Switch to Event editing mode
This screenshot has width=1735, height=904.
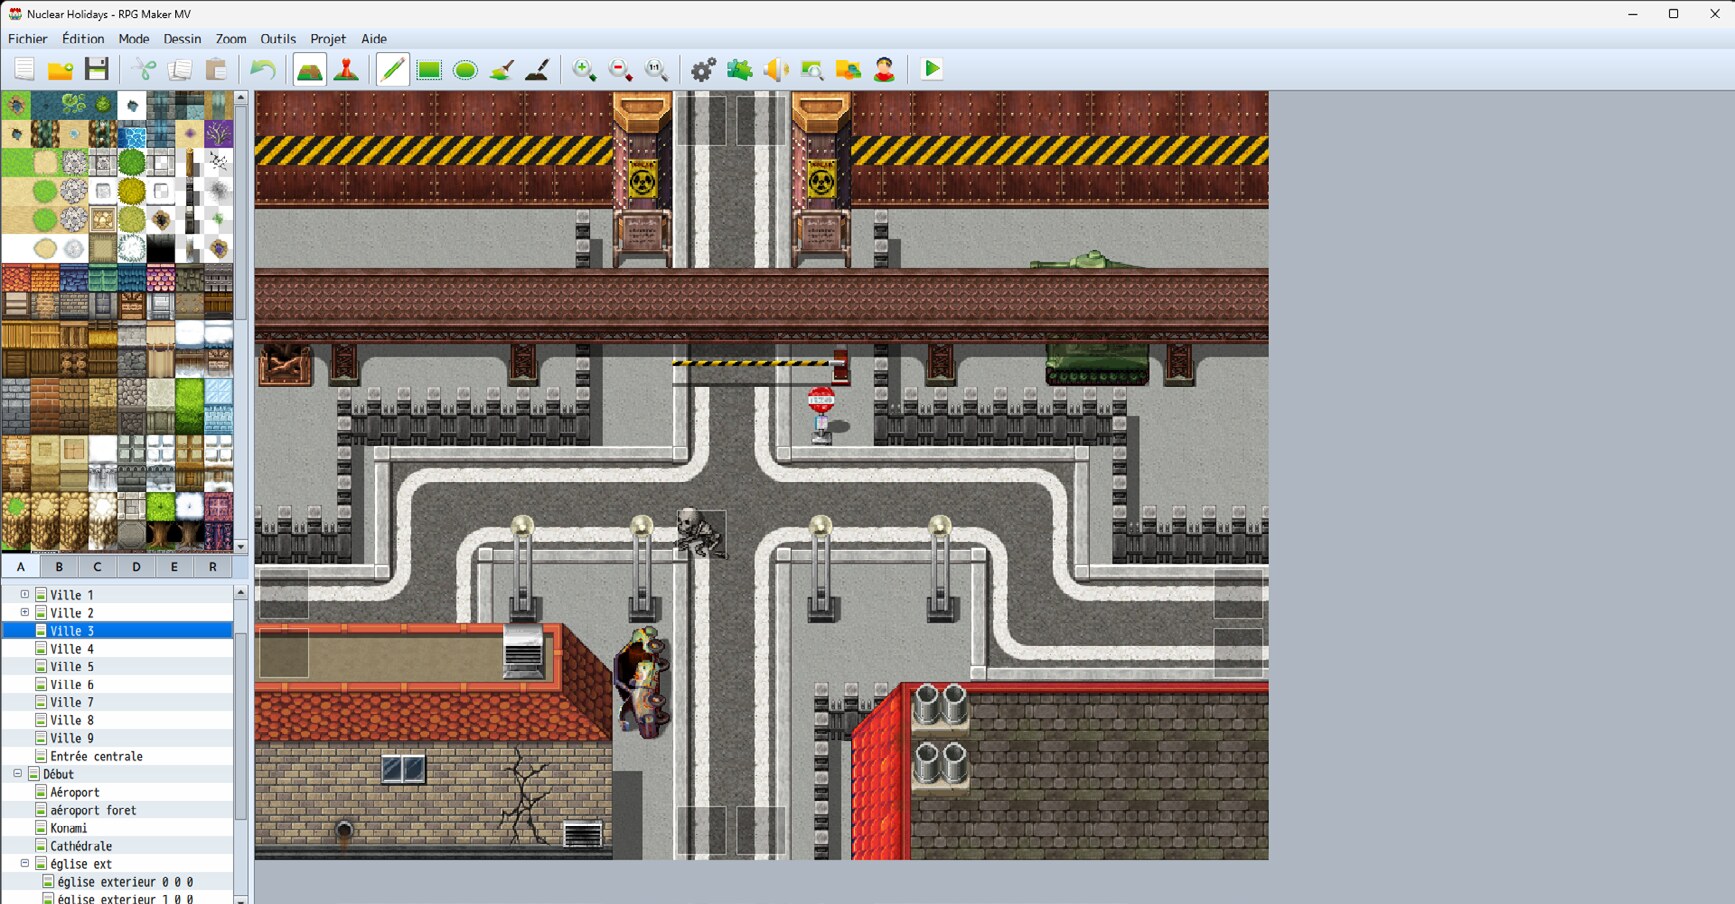pos(346,69)
